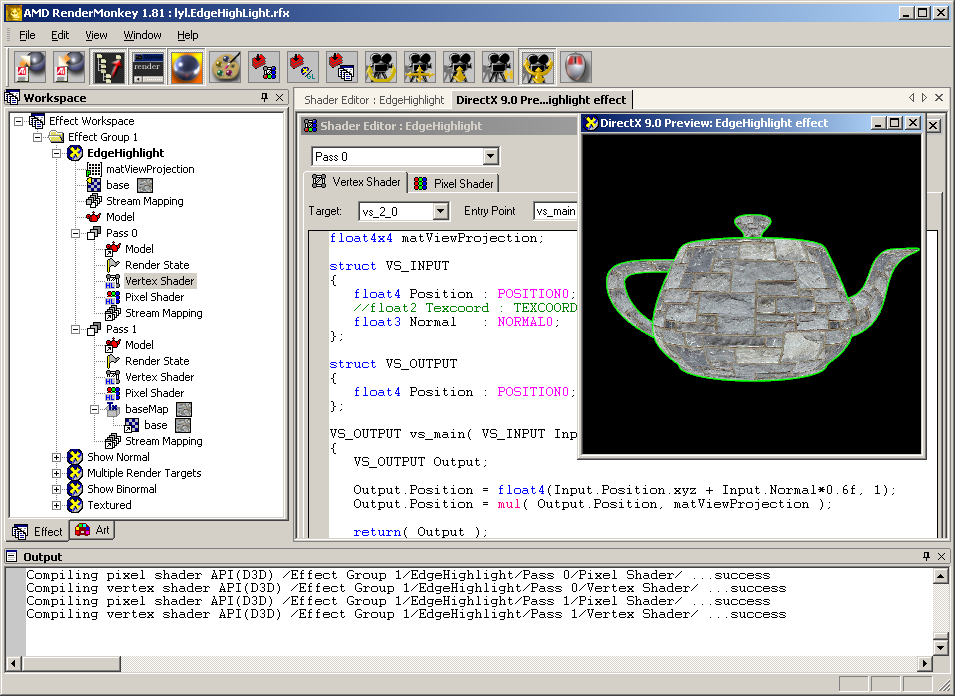Open the File menu
The image size is (955, 696).
point(27,35)
